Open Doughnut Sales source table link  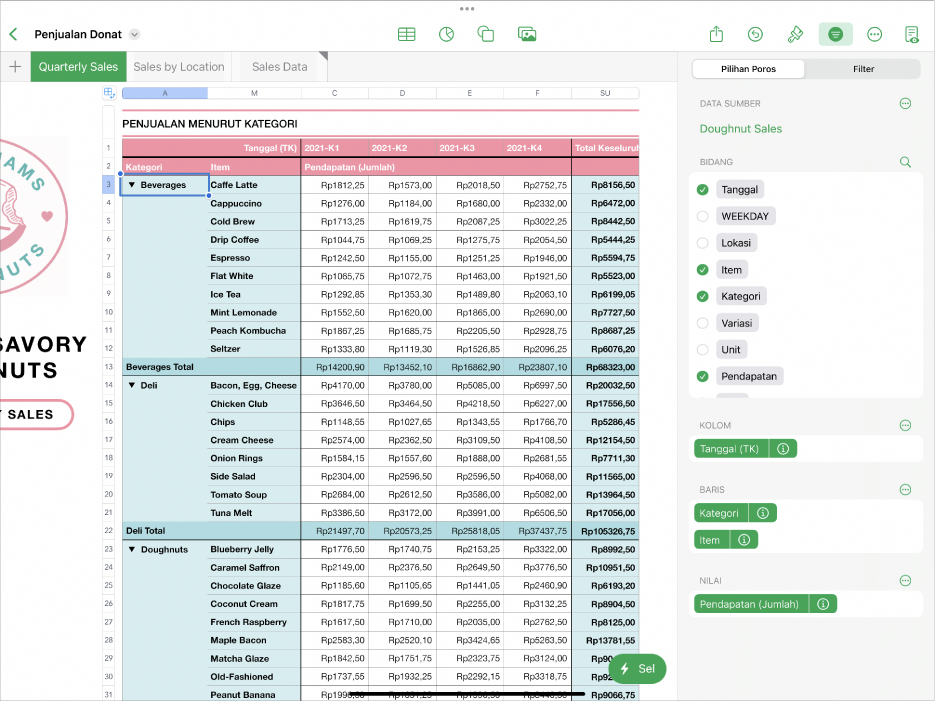click(x=741, y=129)
